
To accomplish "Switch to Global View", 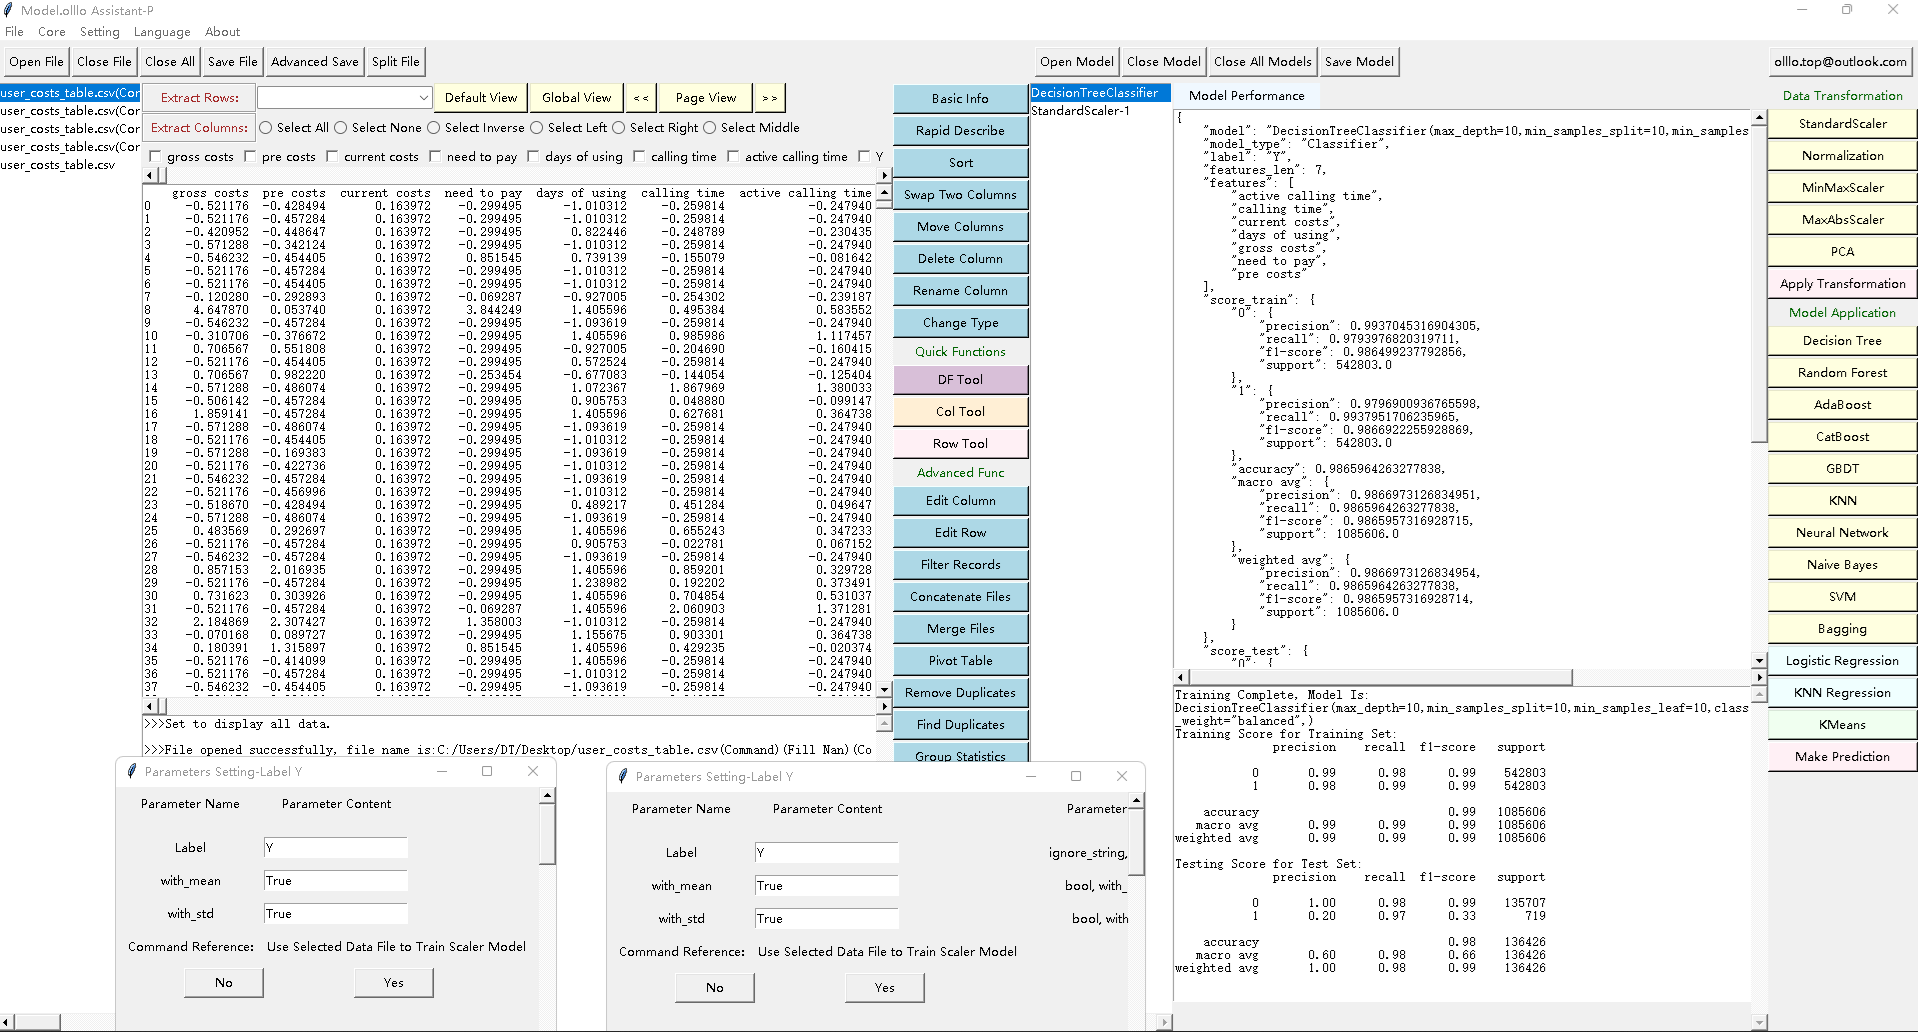I will [576, 97].
